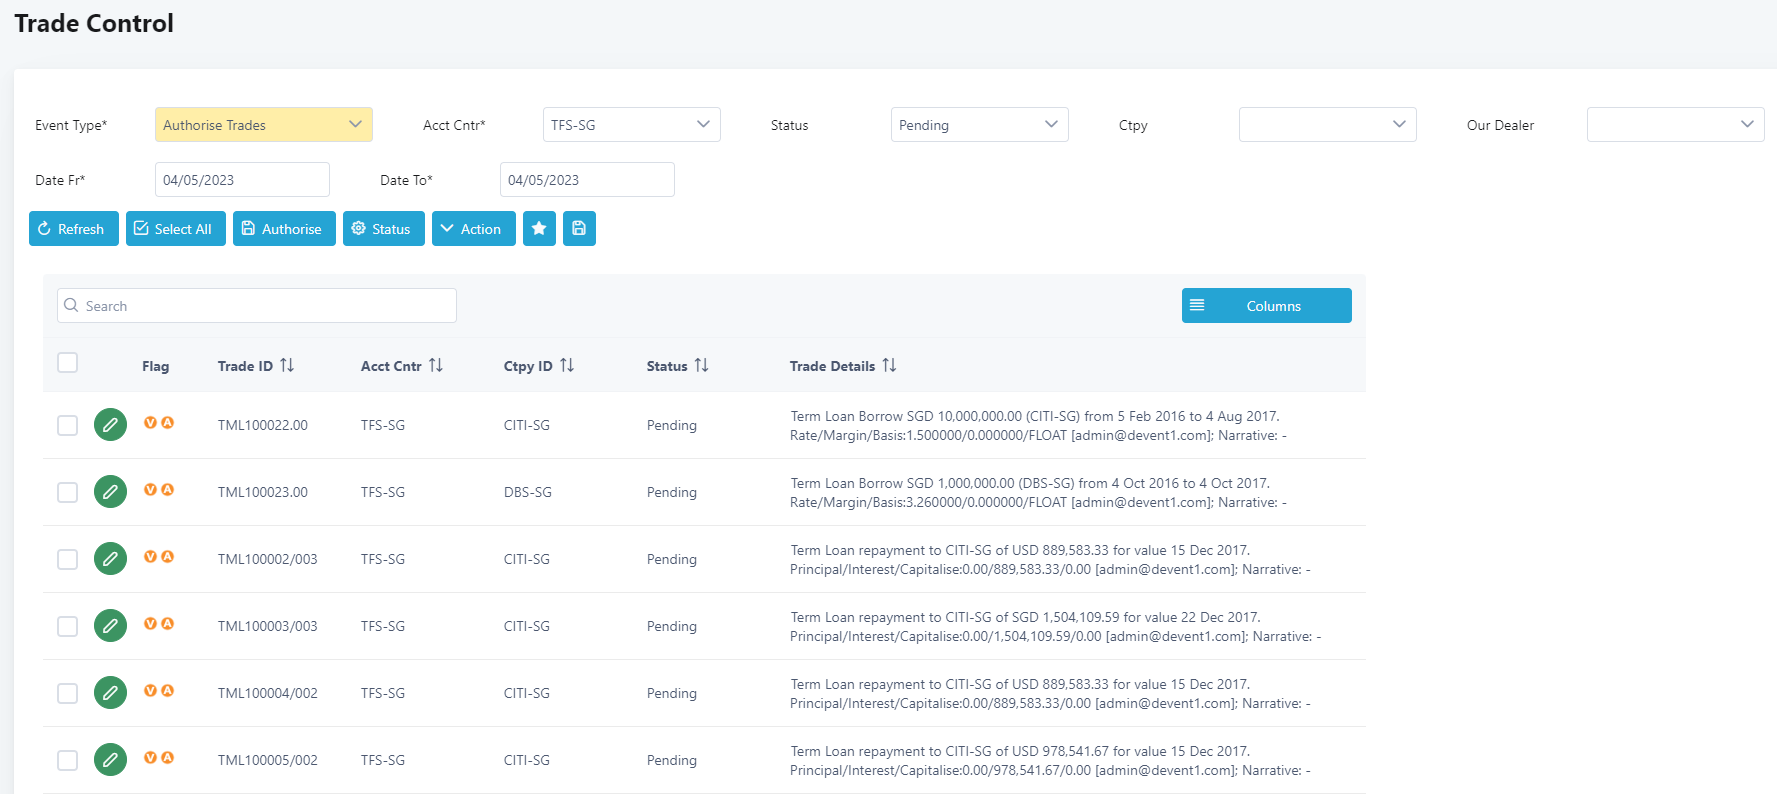1777x794 pixels.
Task: Sort by Trade ID column arrows
Action: coord(287,366)
